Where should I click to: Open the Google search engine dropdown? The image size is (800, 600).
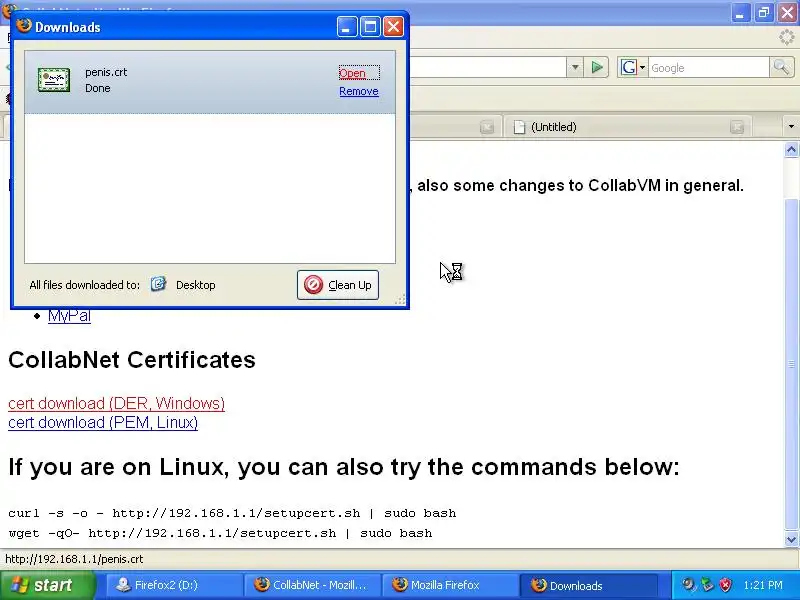[633, 67]
